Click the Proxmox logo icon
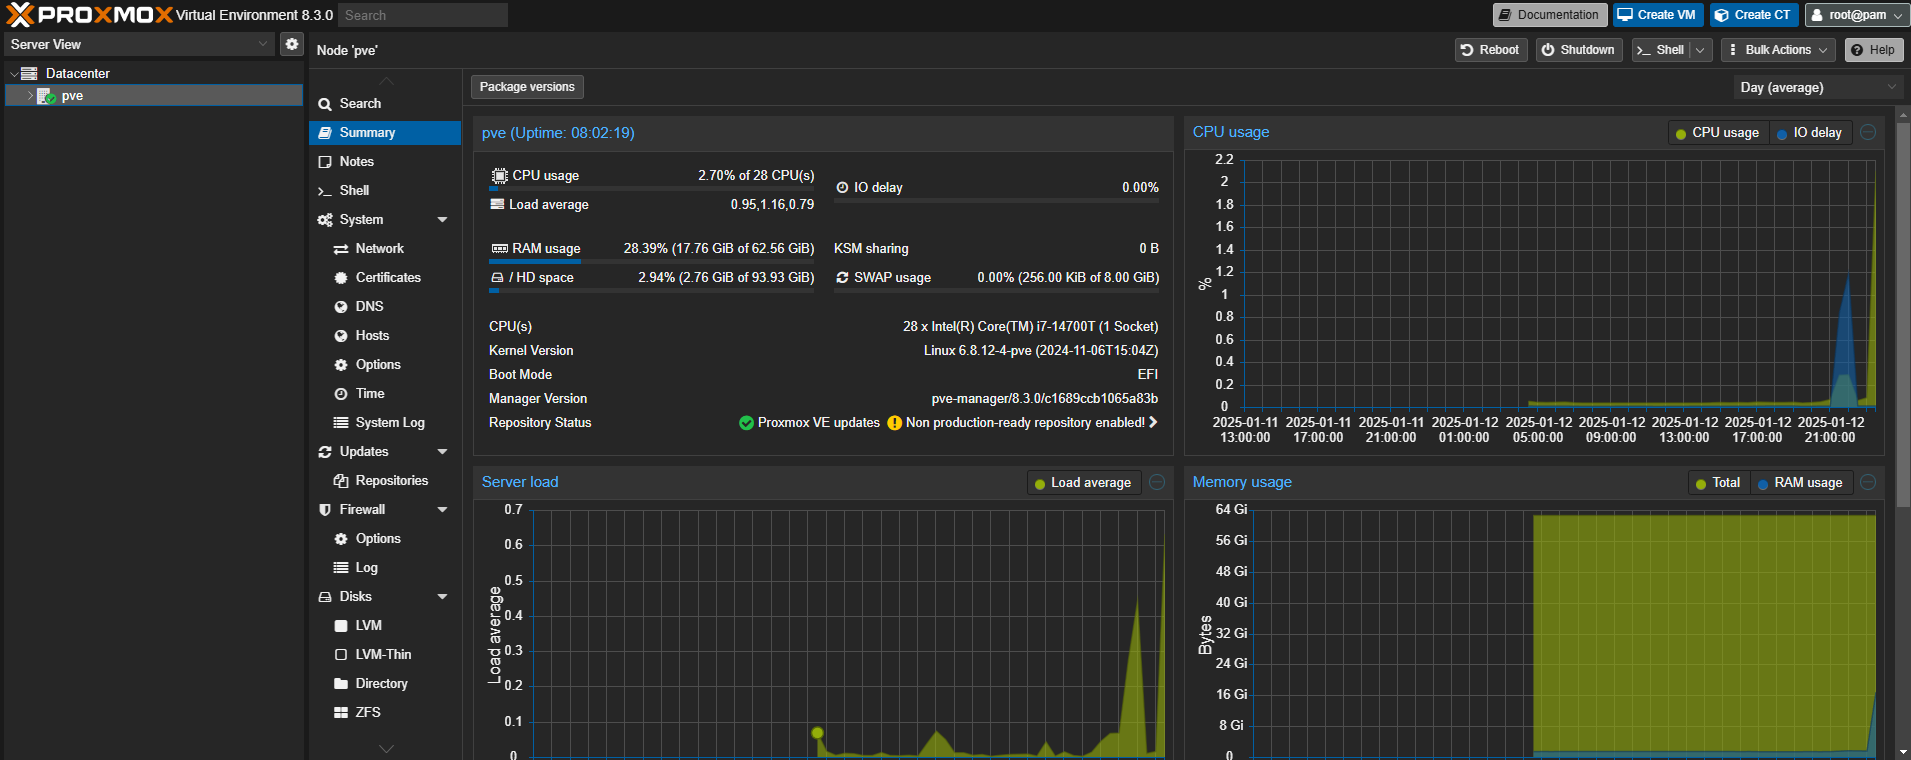Viewport: 1911px width, 760px height. pyautogui.click(x=20, y=15)
